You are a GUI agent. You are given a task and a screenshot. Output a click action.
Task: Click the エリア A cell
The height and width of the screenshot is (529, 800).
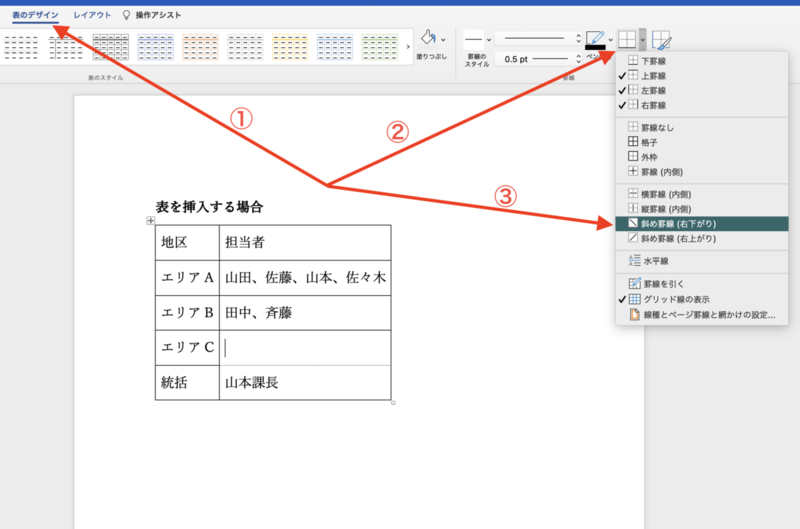(x=187, y=278)
